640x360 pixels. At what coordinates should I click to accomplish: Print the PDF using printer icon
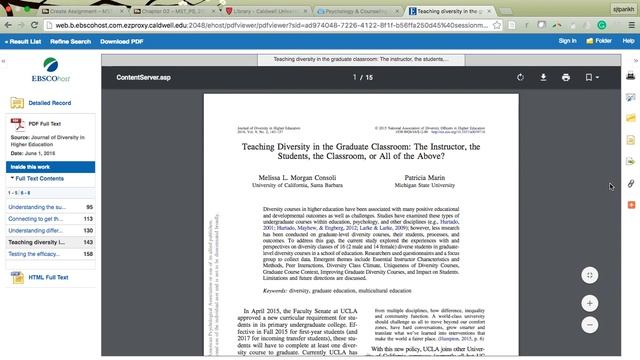(x=566, y=77)
